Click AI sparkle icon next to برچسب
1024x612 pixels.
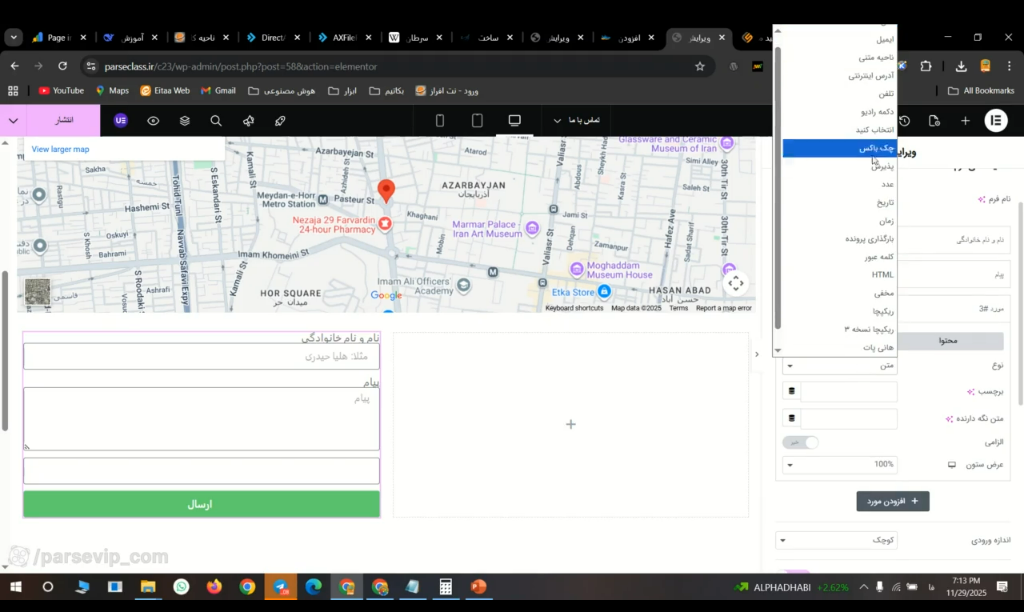(971, 392)
